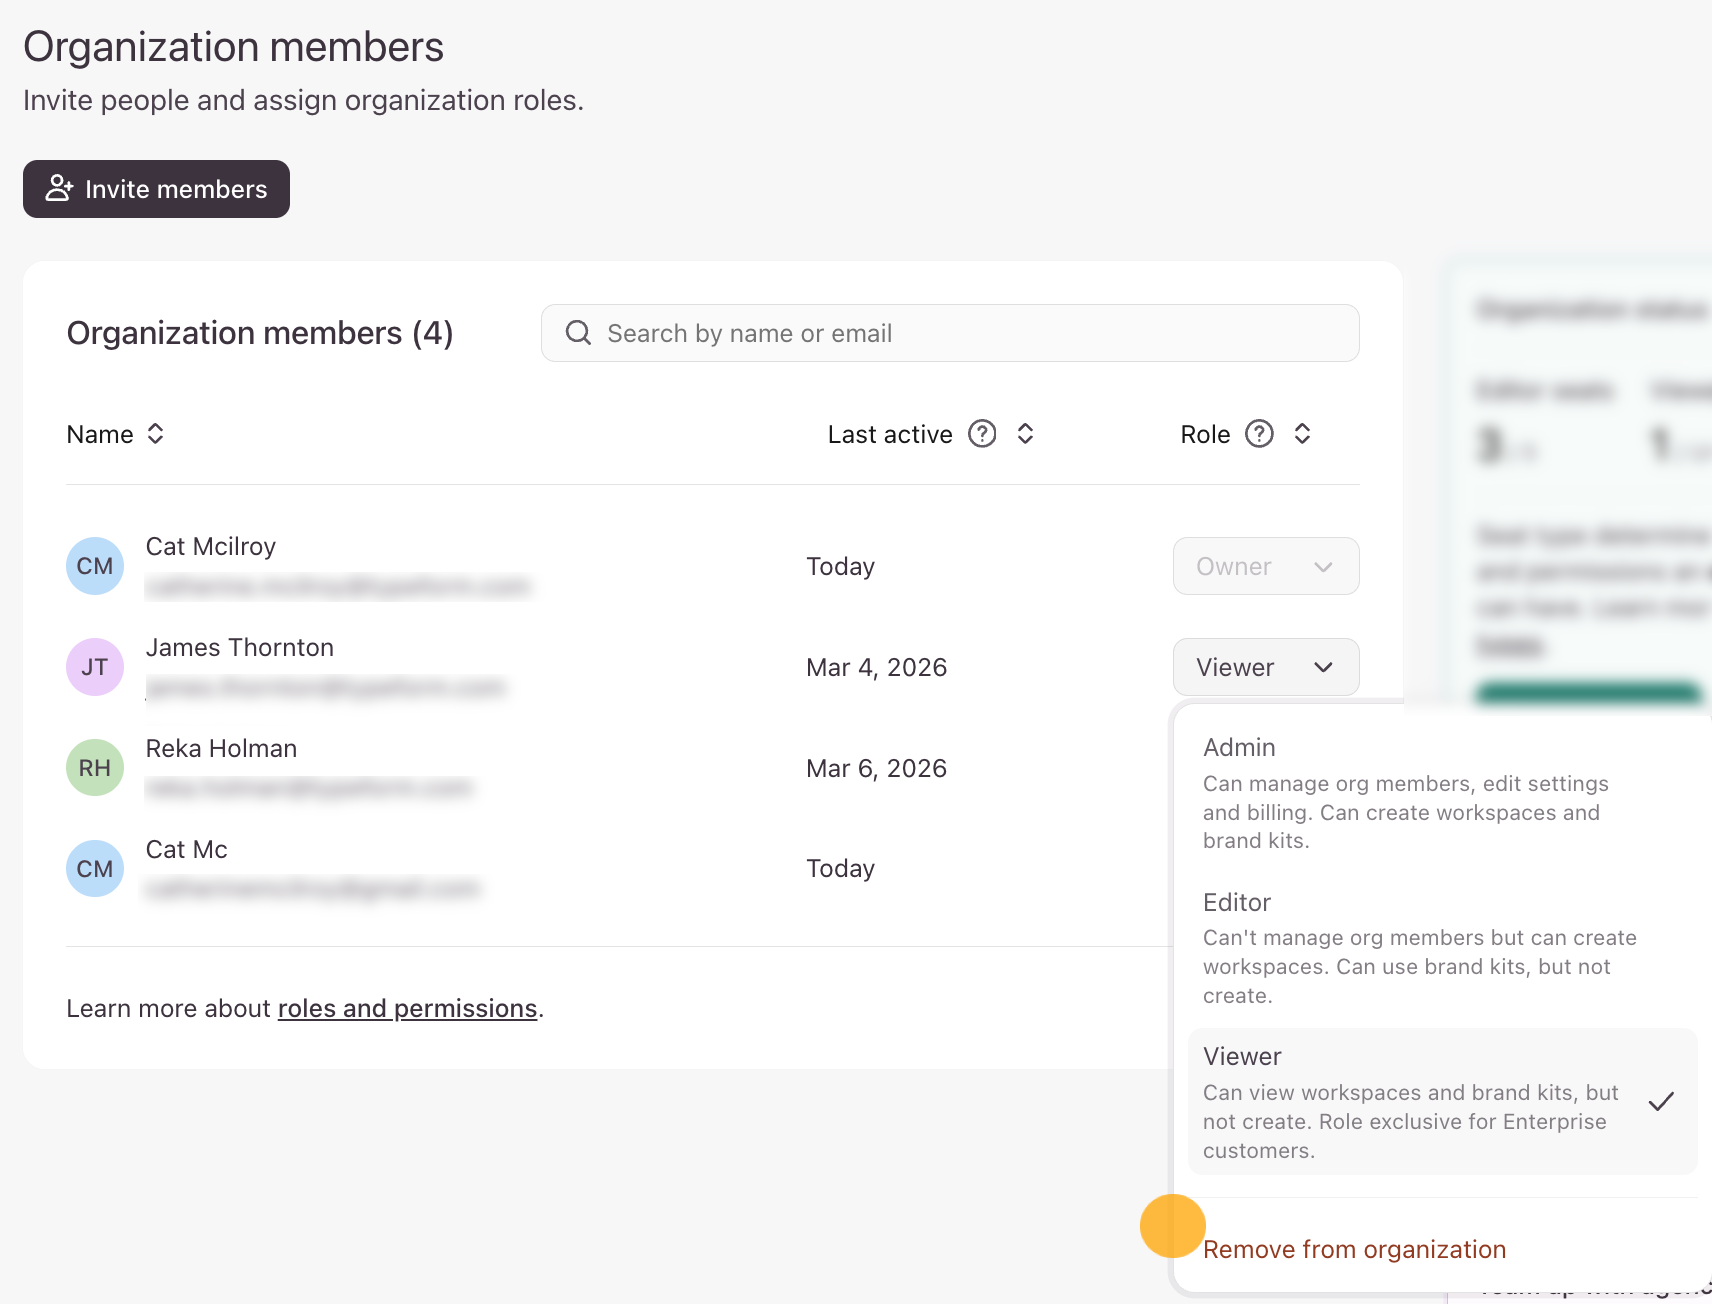
Task: Sort by Role column arrows
Action: [x=1302, y=434]
